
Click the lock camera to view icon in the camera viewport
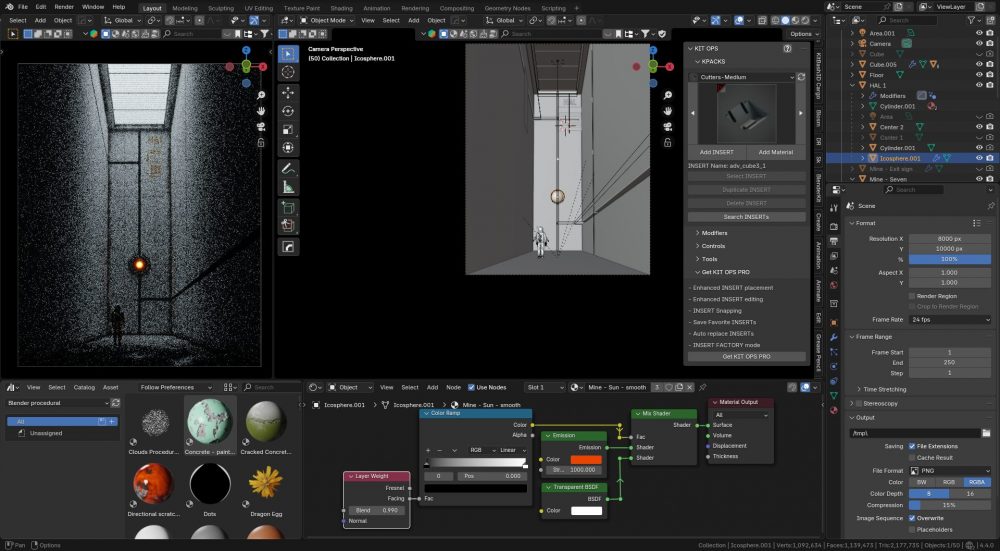667,143
